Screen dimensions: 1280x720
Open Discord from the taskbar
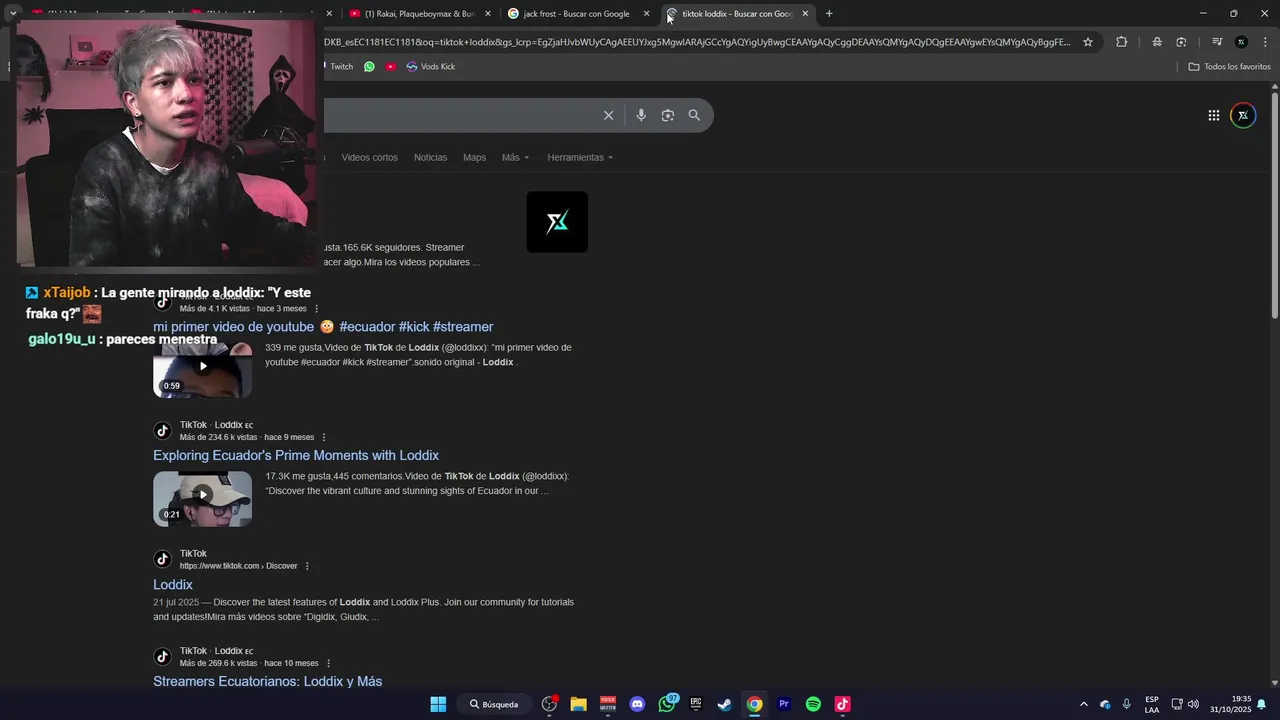637,704
